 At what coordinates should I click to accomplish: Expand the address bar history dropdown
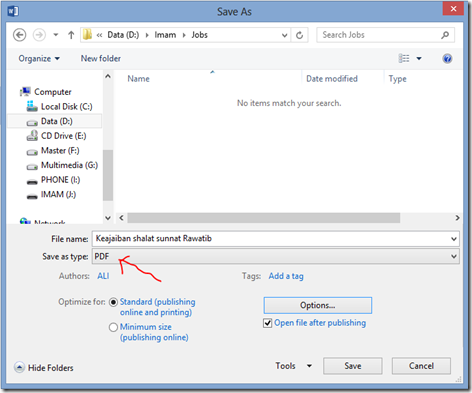pyautogui.click(x=284, y=35)
